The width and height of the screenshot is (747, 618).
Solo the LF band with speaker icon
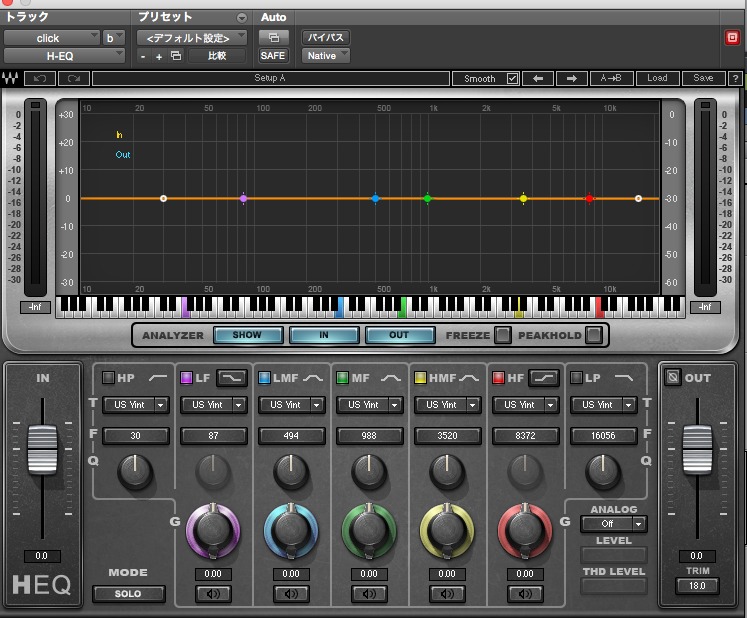tap(213, 594)
